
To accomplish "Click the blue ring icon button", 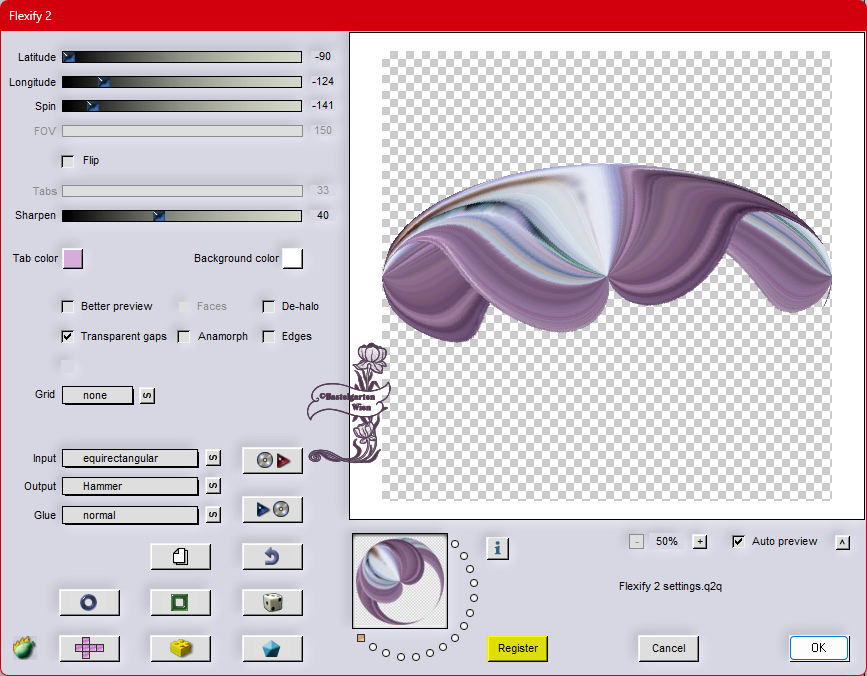I will tap(89, 602).
